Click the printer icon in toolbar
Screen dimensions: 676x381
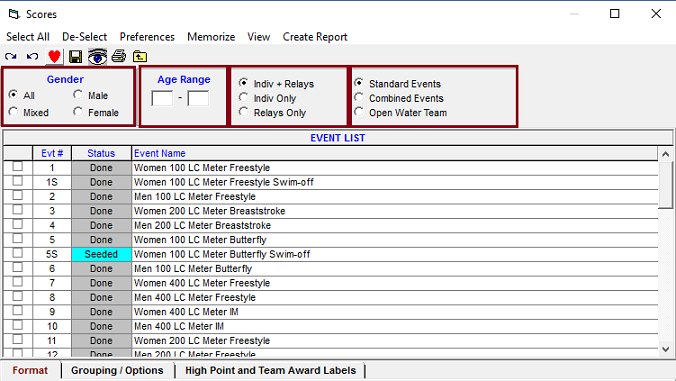[x=119, y=56]
